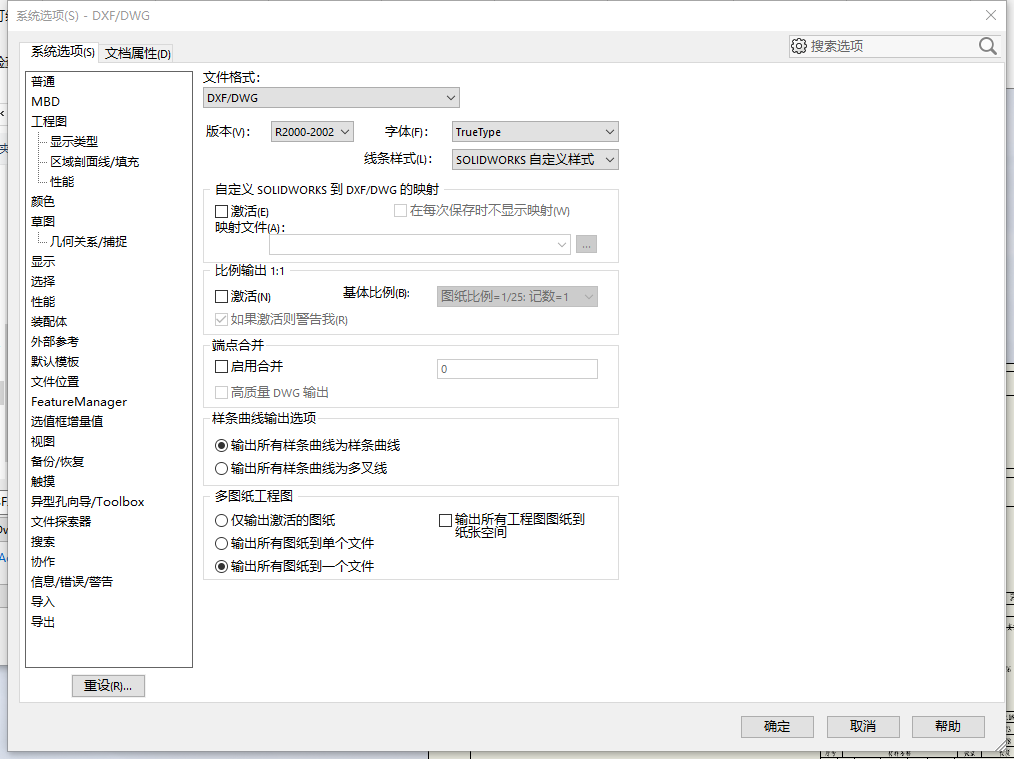1014x759 pixels.
Task: Switch to the 文档属性 tab
Action: [x=138, y=54]
